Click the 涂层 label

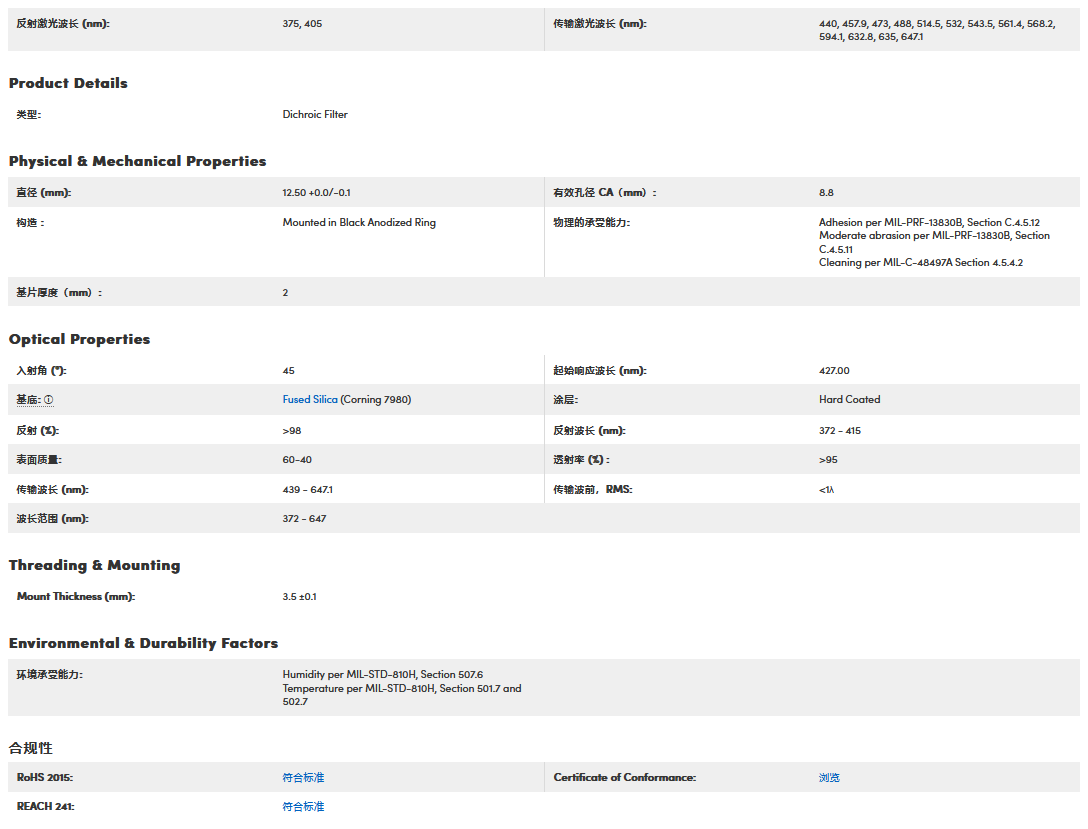point(566,400)
